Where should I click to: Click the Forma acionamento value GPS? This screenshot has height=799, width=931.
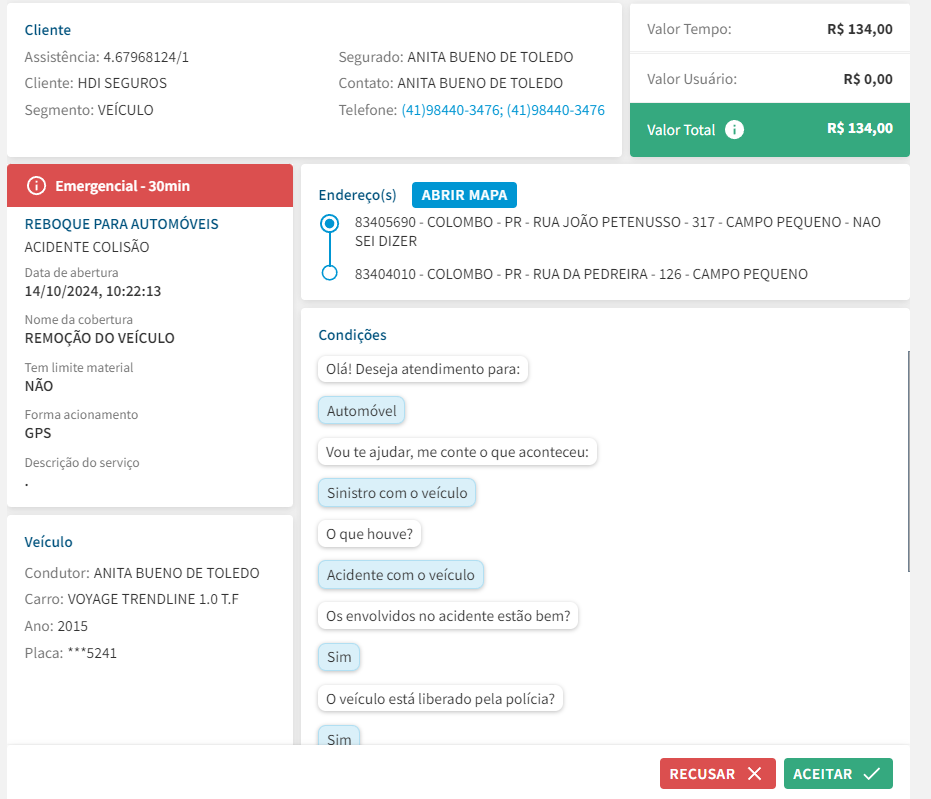tap(38, 433)
